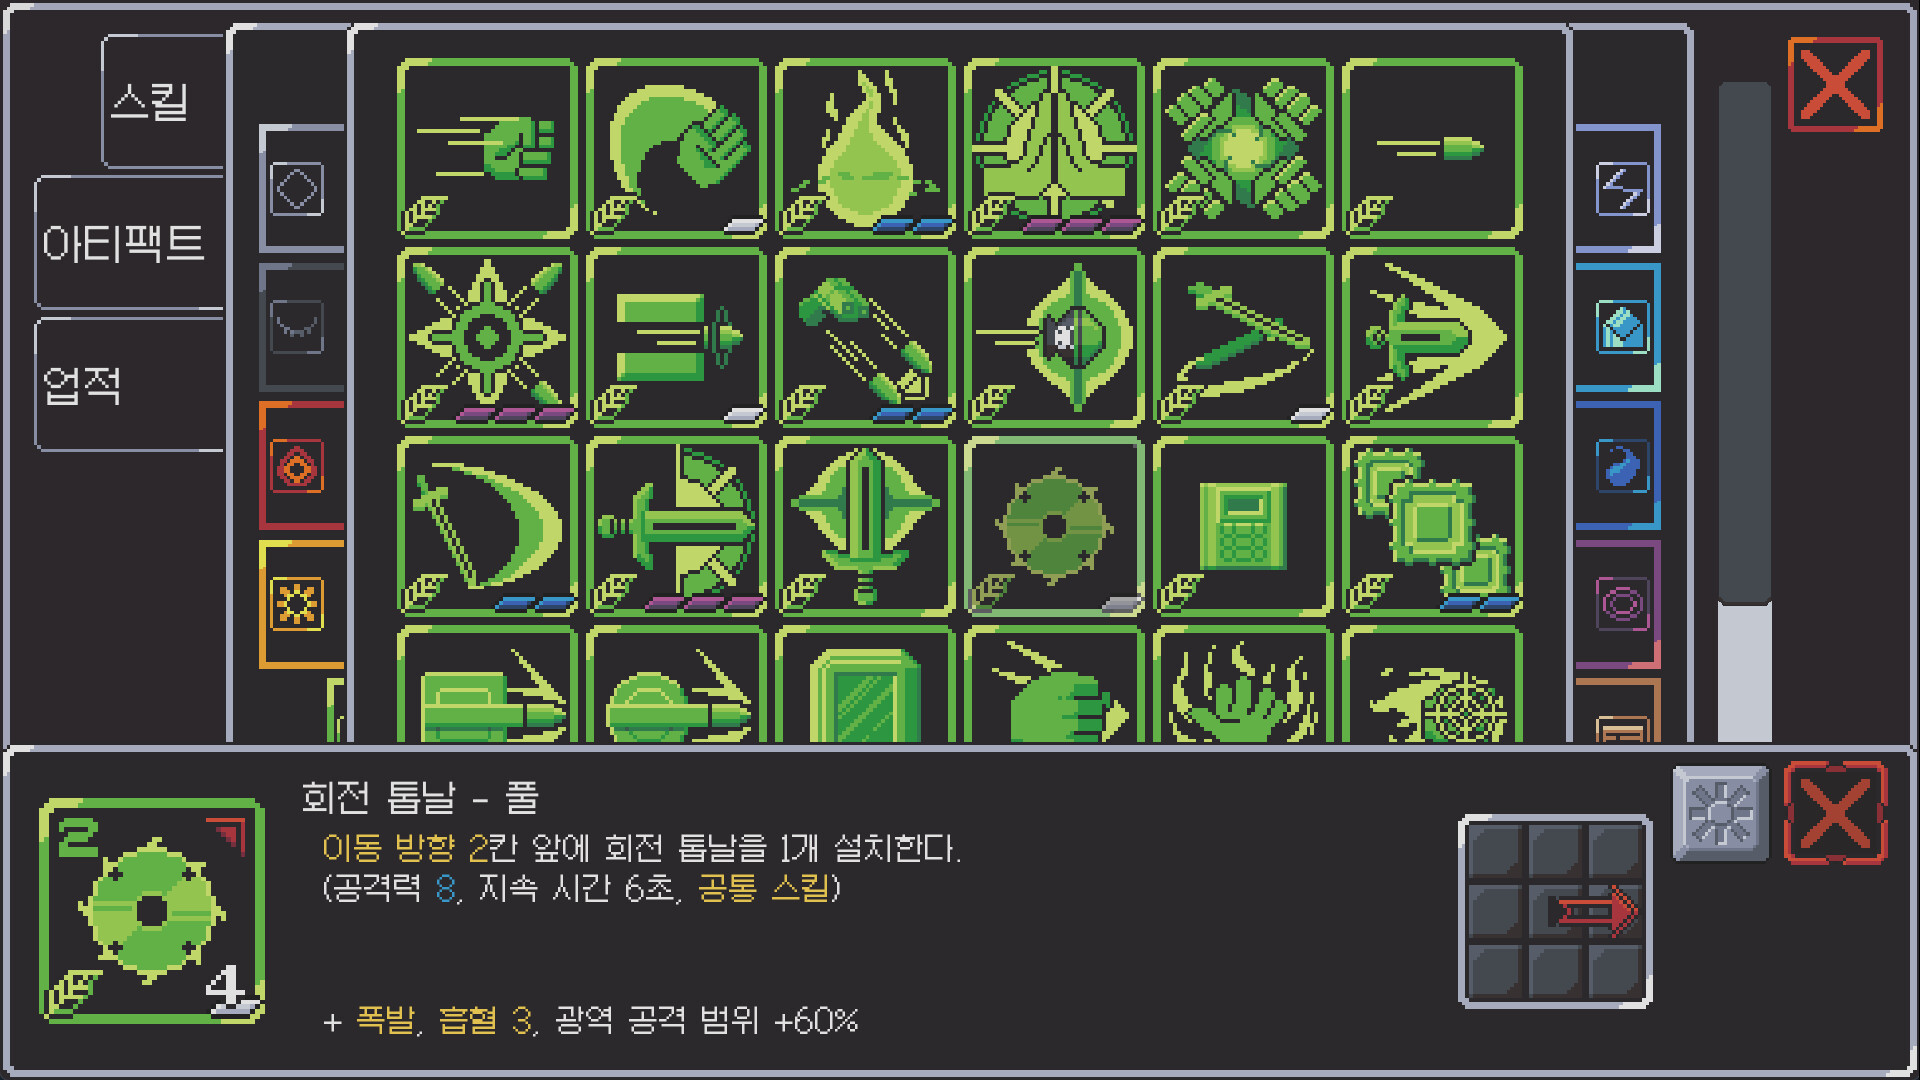Filter by yellow sun element category
The width and height of the screenshot is (1920, 1080).
[299, 604]
